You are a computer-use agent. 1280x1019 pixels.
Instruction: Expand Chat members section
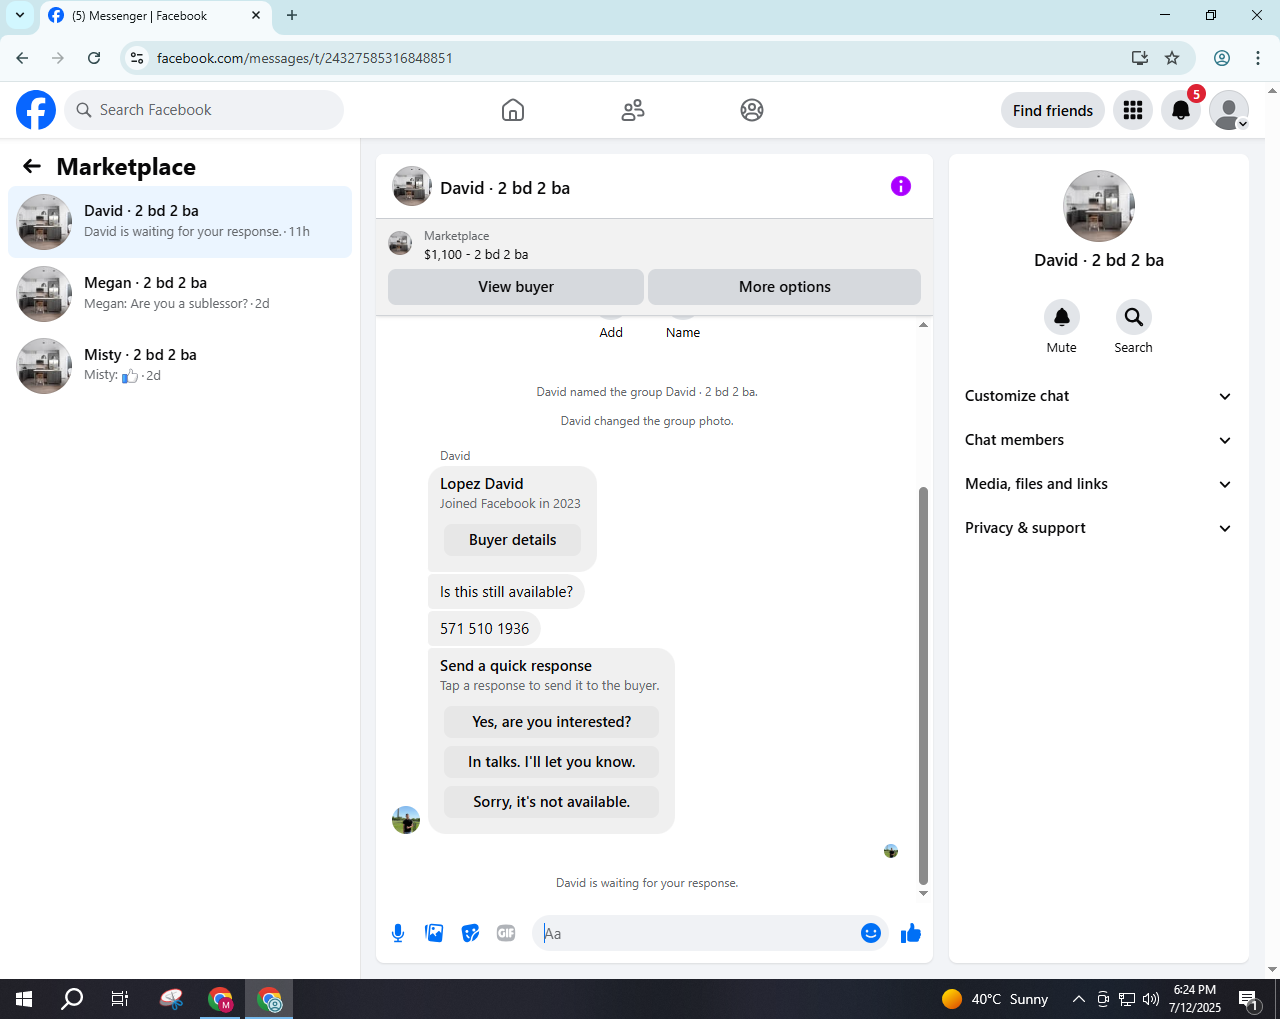pos(1098,440)
